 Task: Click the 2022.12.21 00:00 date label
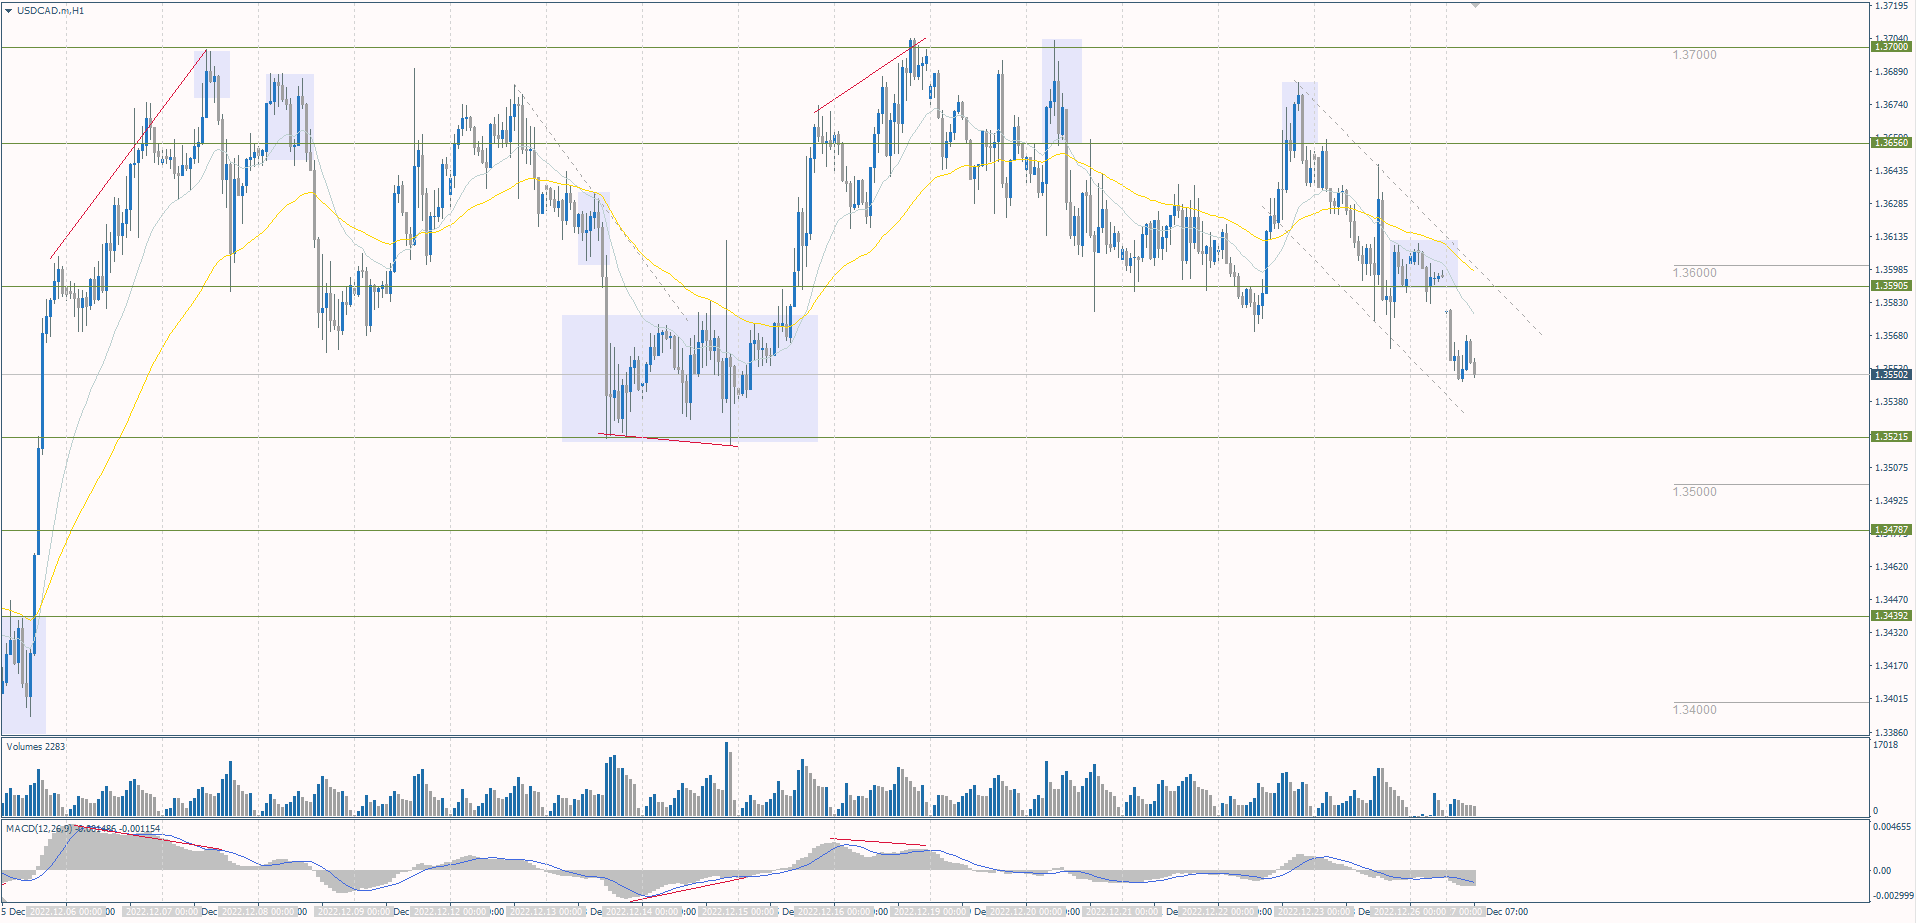pyautogui.click(x=1122, y=912)
